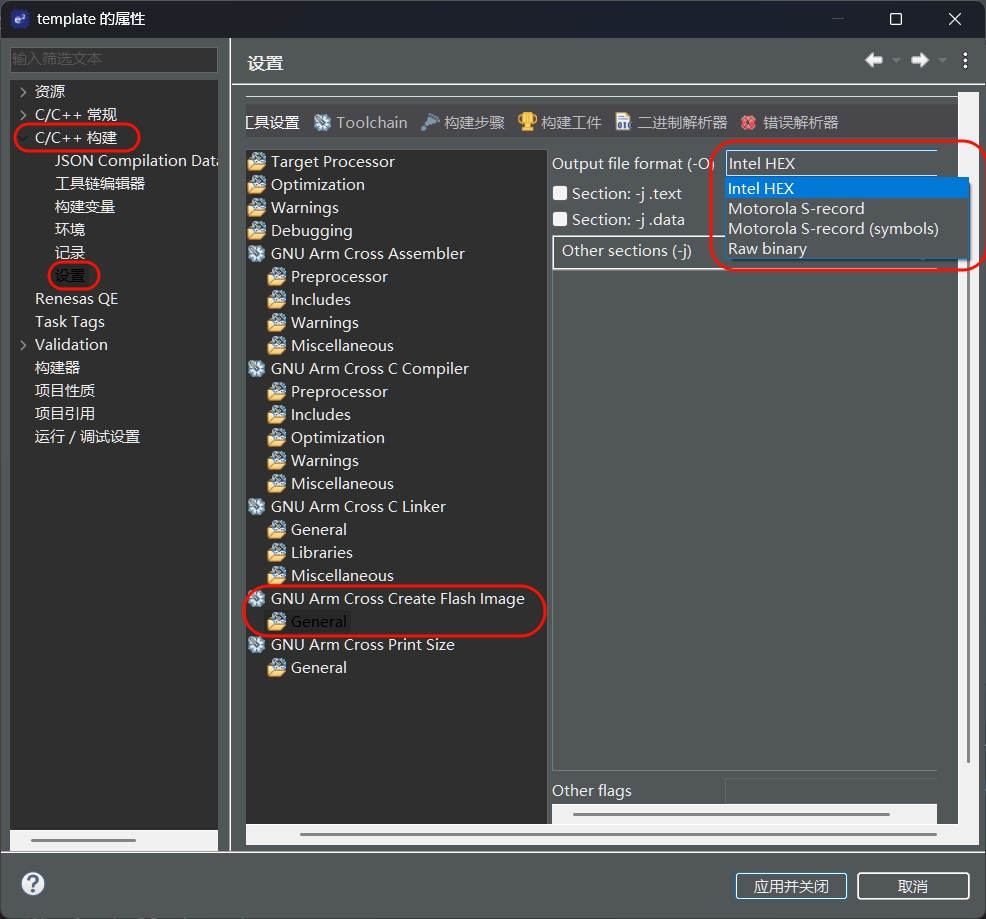Enable the Section: -j .data checkbox

pos(560,219)
